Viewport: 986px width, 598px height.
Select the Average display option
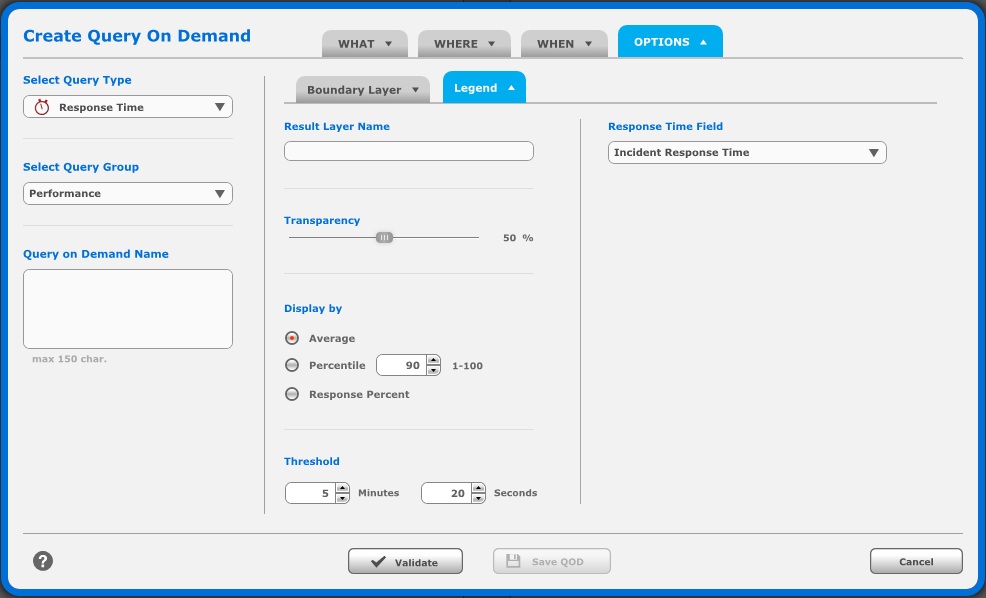click(x=292, y=338)
